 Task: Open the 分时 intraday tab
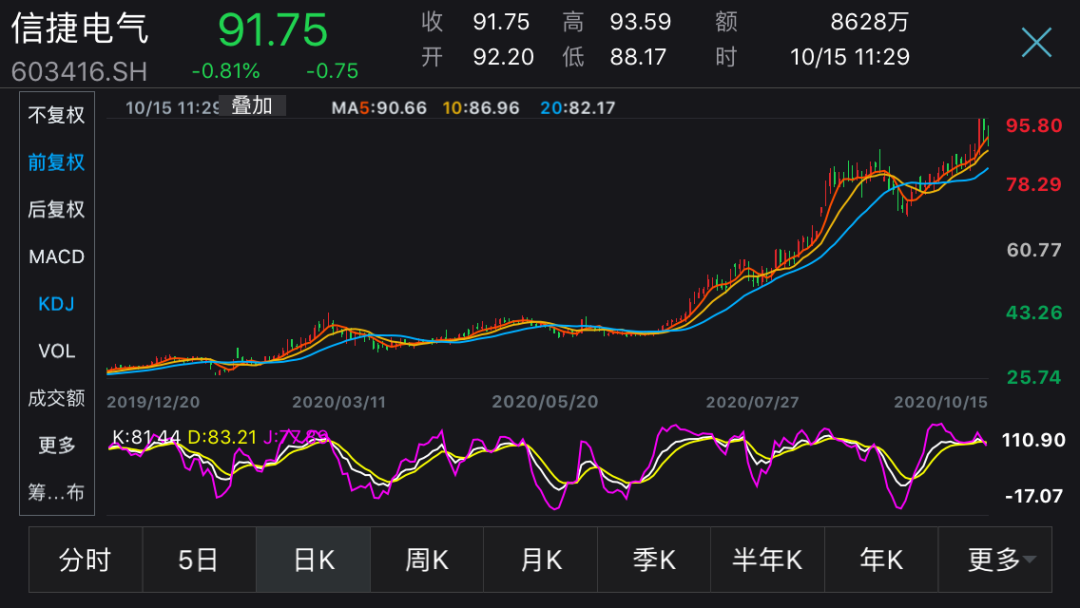(85, 560)
